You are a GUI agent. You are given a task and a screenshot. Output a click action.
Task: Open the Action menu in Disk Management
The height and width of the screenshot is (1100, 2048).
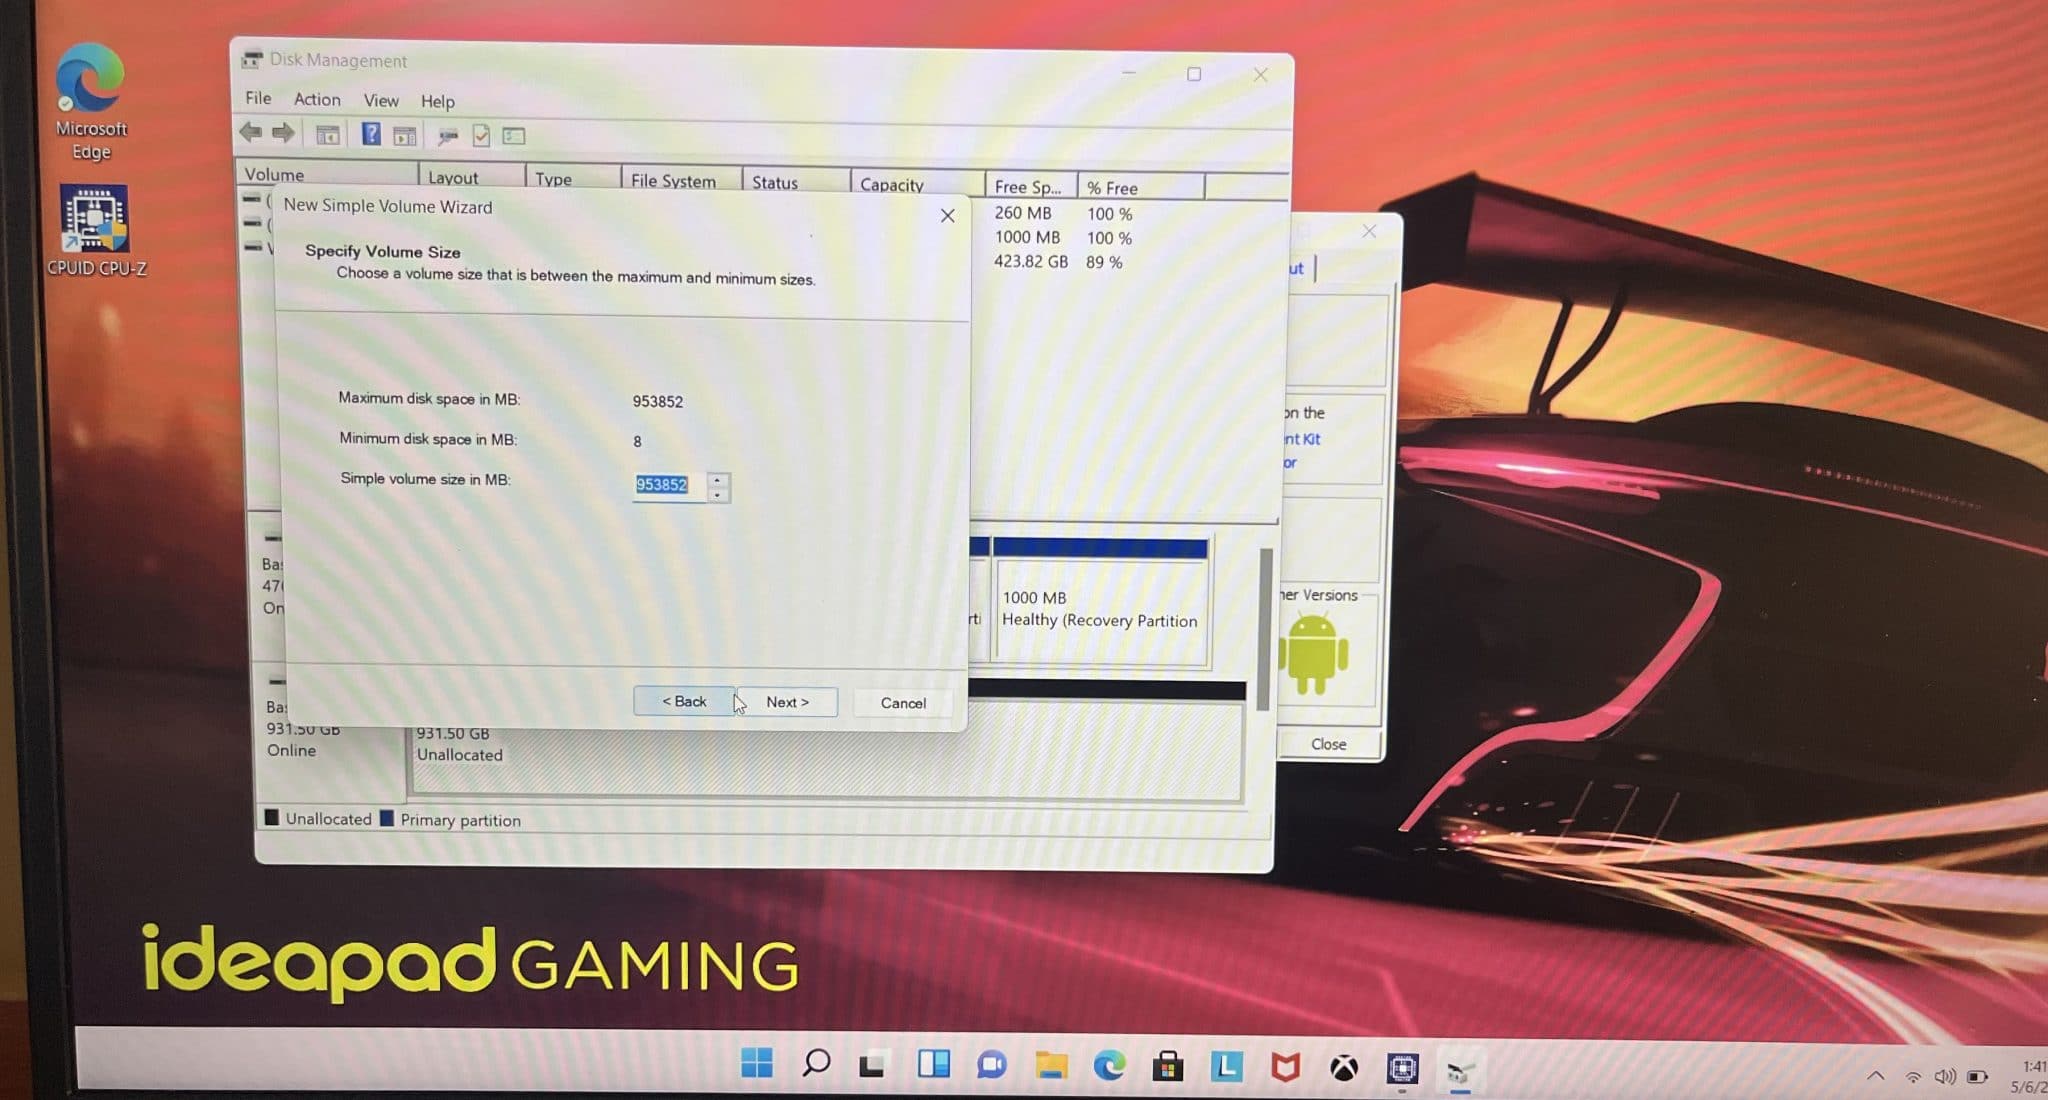(x=316, y=99)
